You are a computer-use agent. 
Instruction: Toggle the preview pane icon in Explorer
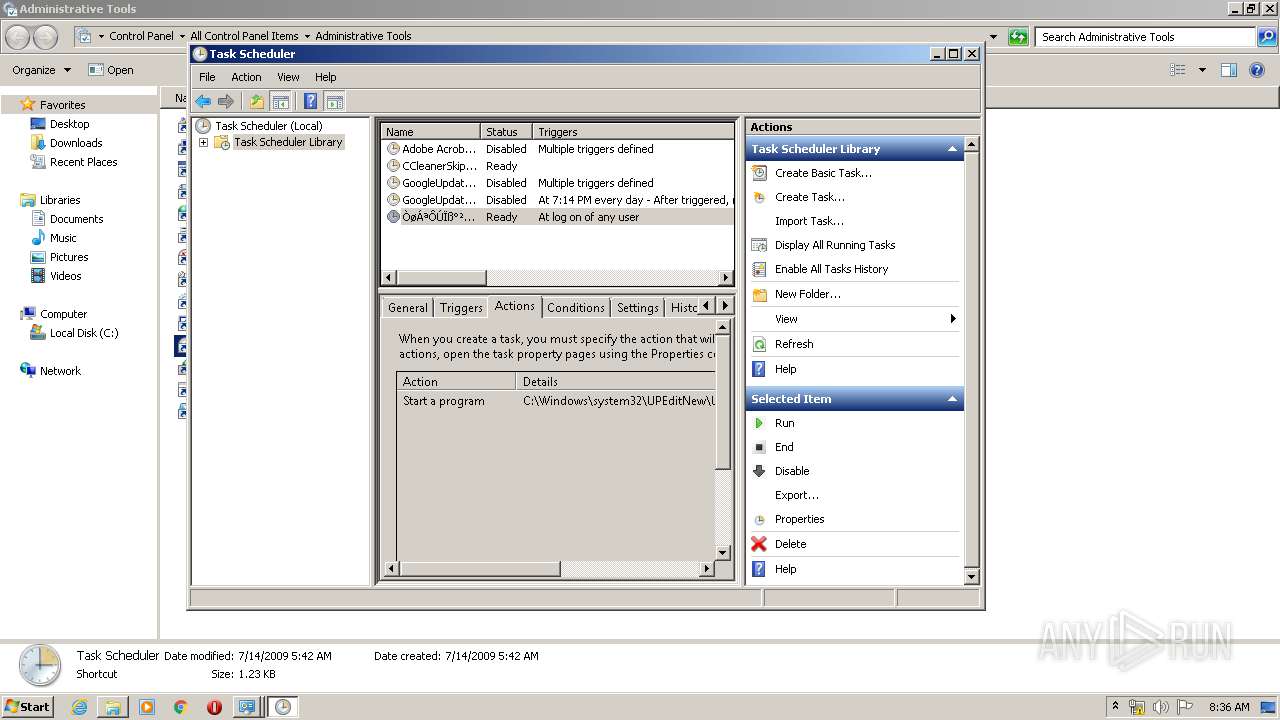(x=1229, y=70)
